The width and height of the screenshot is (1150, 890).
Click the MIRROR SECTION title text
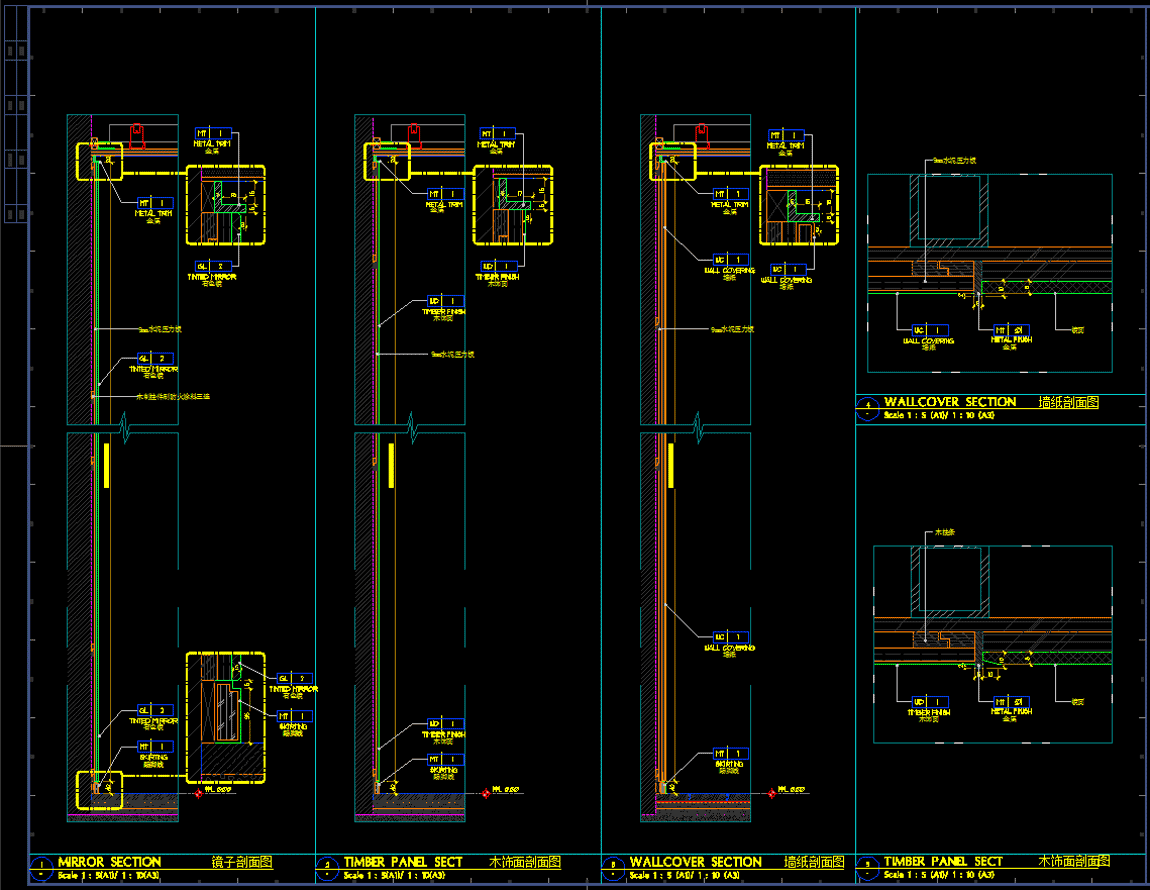(x=109, y=861)
